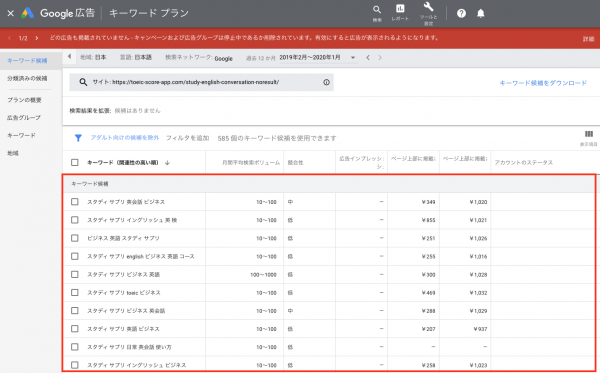Click the 100~1000 search volume cell
This screenshot has height=373, width=600.
pyautogui.click(x=263, y=275)
